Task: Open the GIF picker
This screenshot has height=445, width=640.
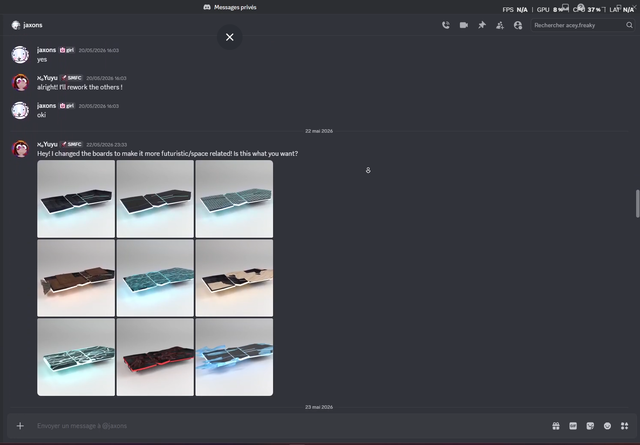Action: pos(573,426)
